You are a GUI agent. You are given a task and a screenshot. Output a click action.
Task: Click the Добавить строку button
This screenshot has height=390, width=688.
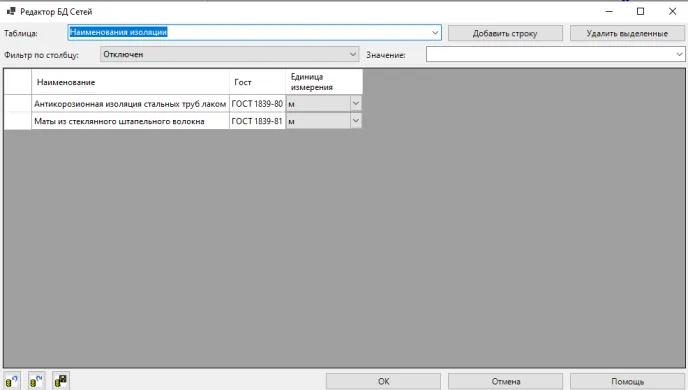pyautogui.click(x=505, y=33)
